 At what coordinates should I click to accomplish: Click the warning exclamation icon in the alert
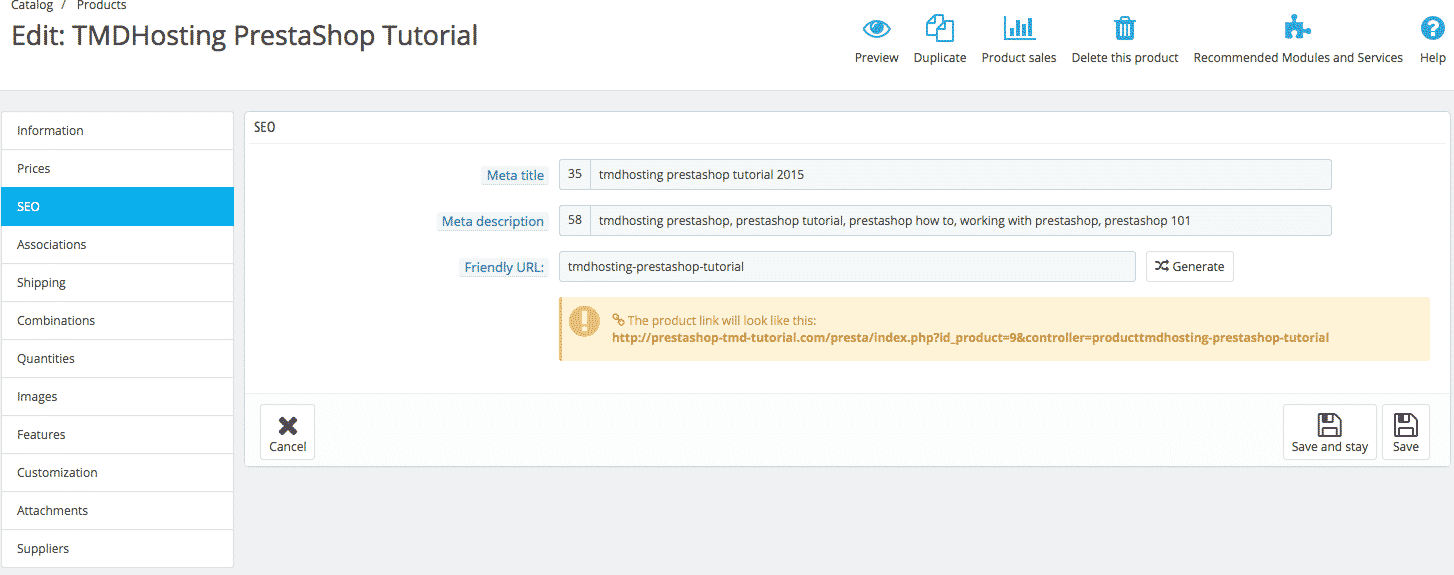(584, 321)
